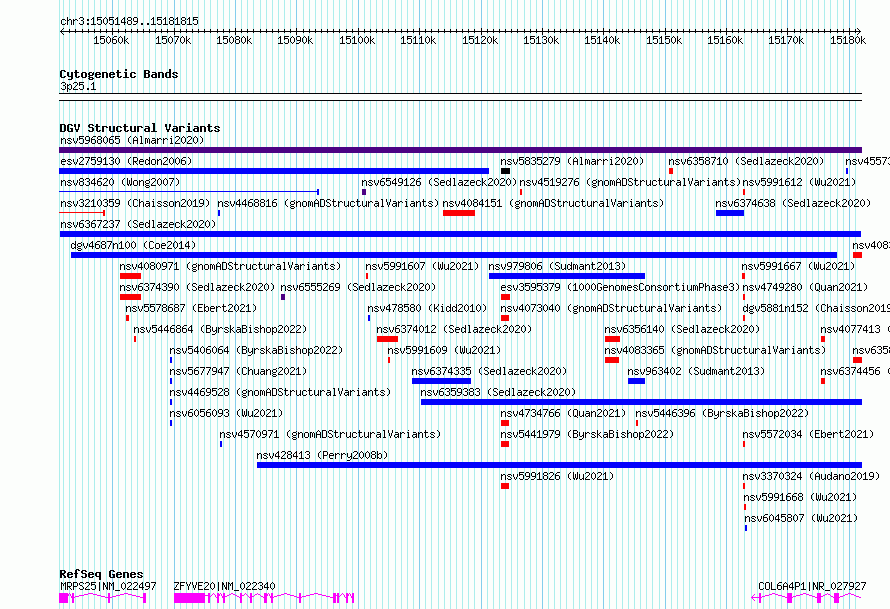Select dgv4687n100 (Coe2014) variant label
Viewport: 890px width, 609px height.
click(133, 245)
